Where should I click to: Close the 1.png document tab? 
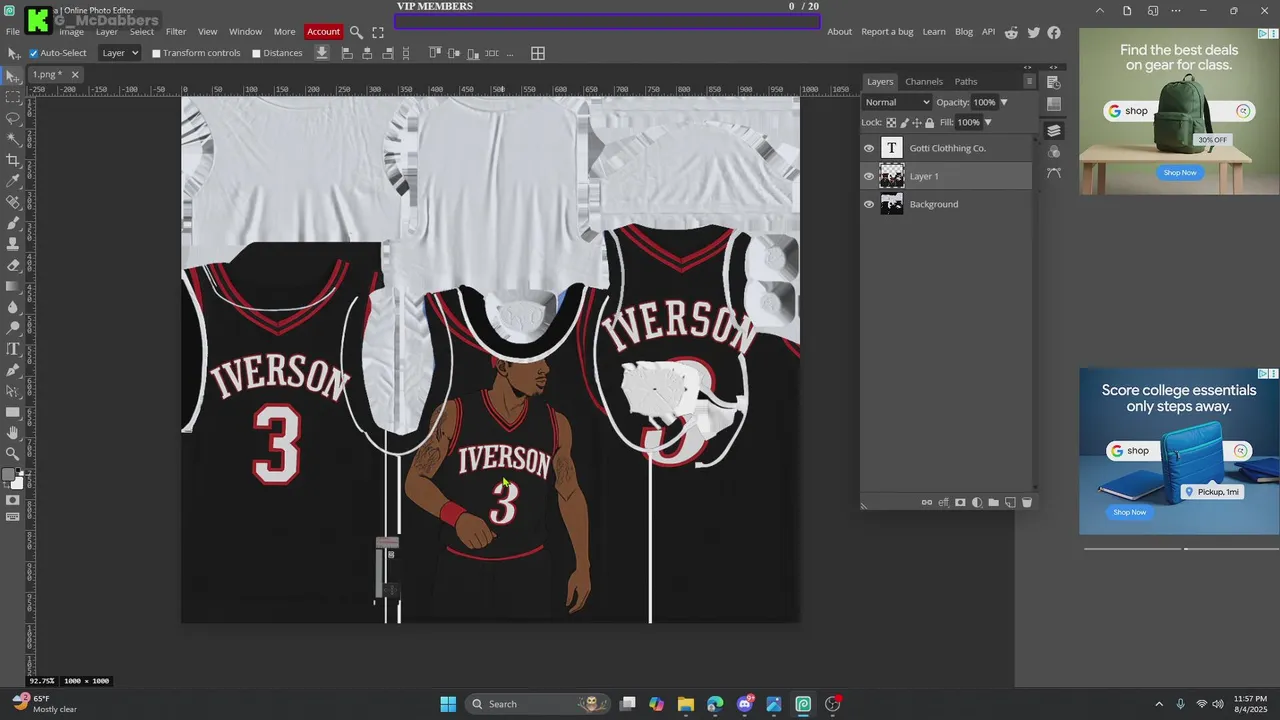[76, 74]
